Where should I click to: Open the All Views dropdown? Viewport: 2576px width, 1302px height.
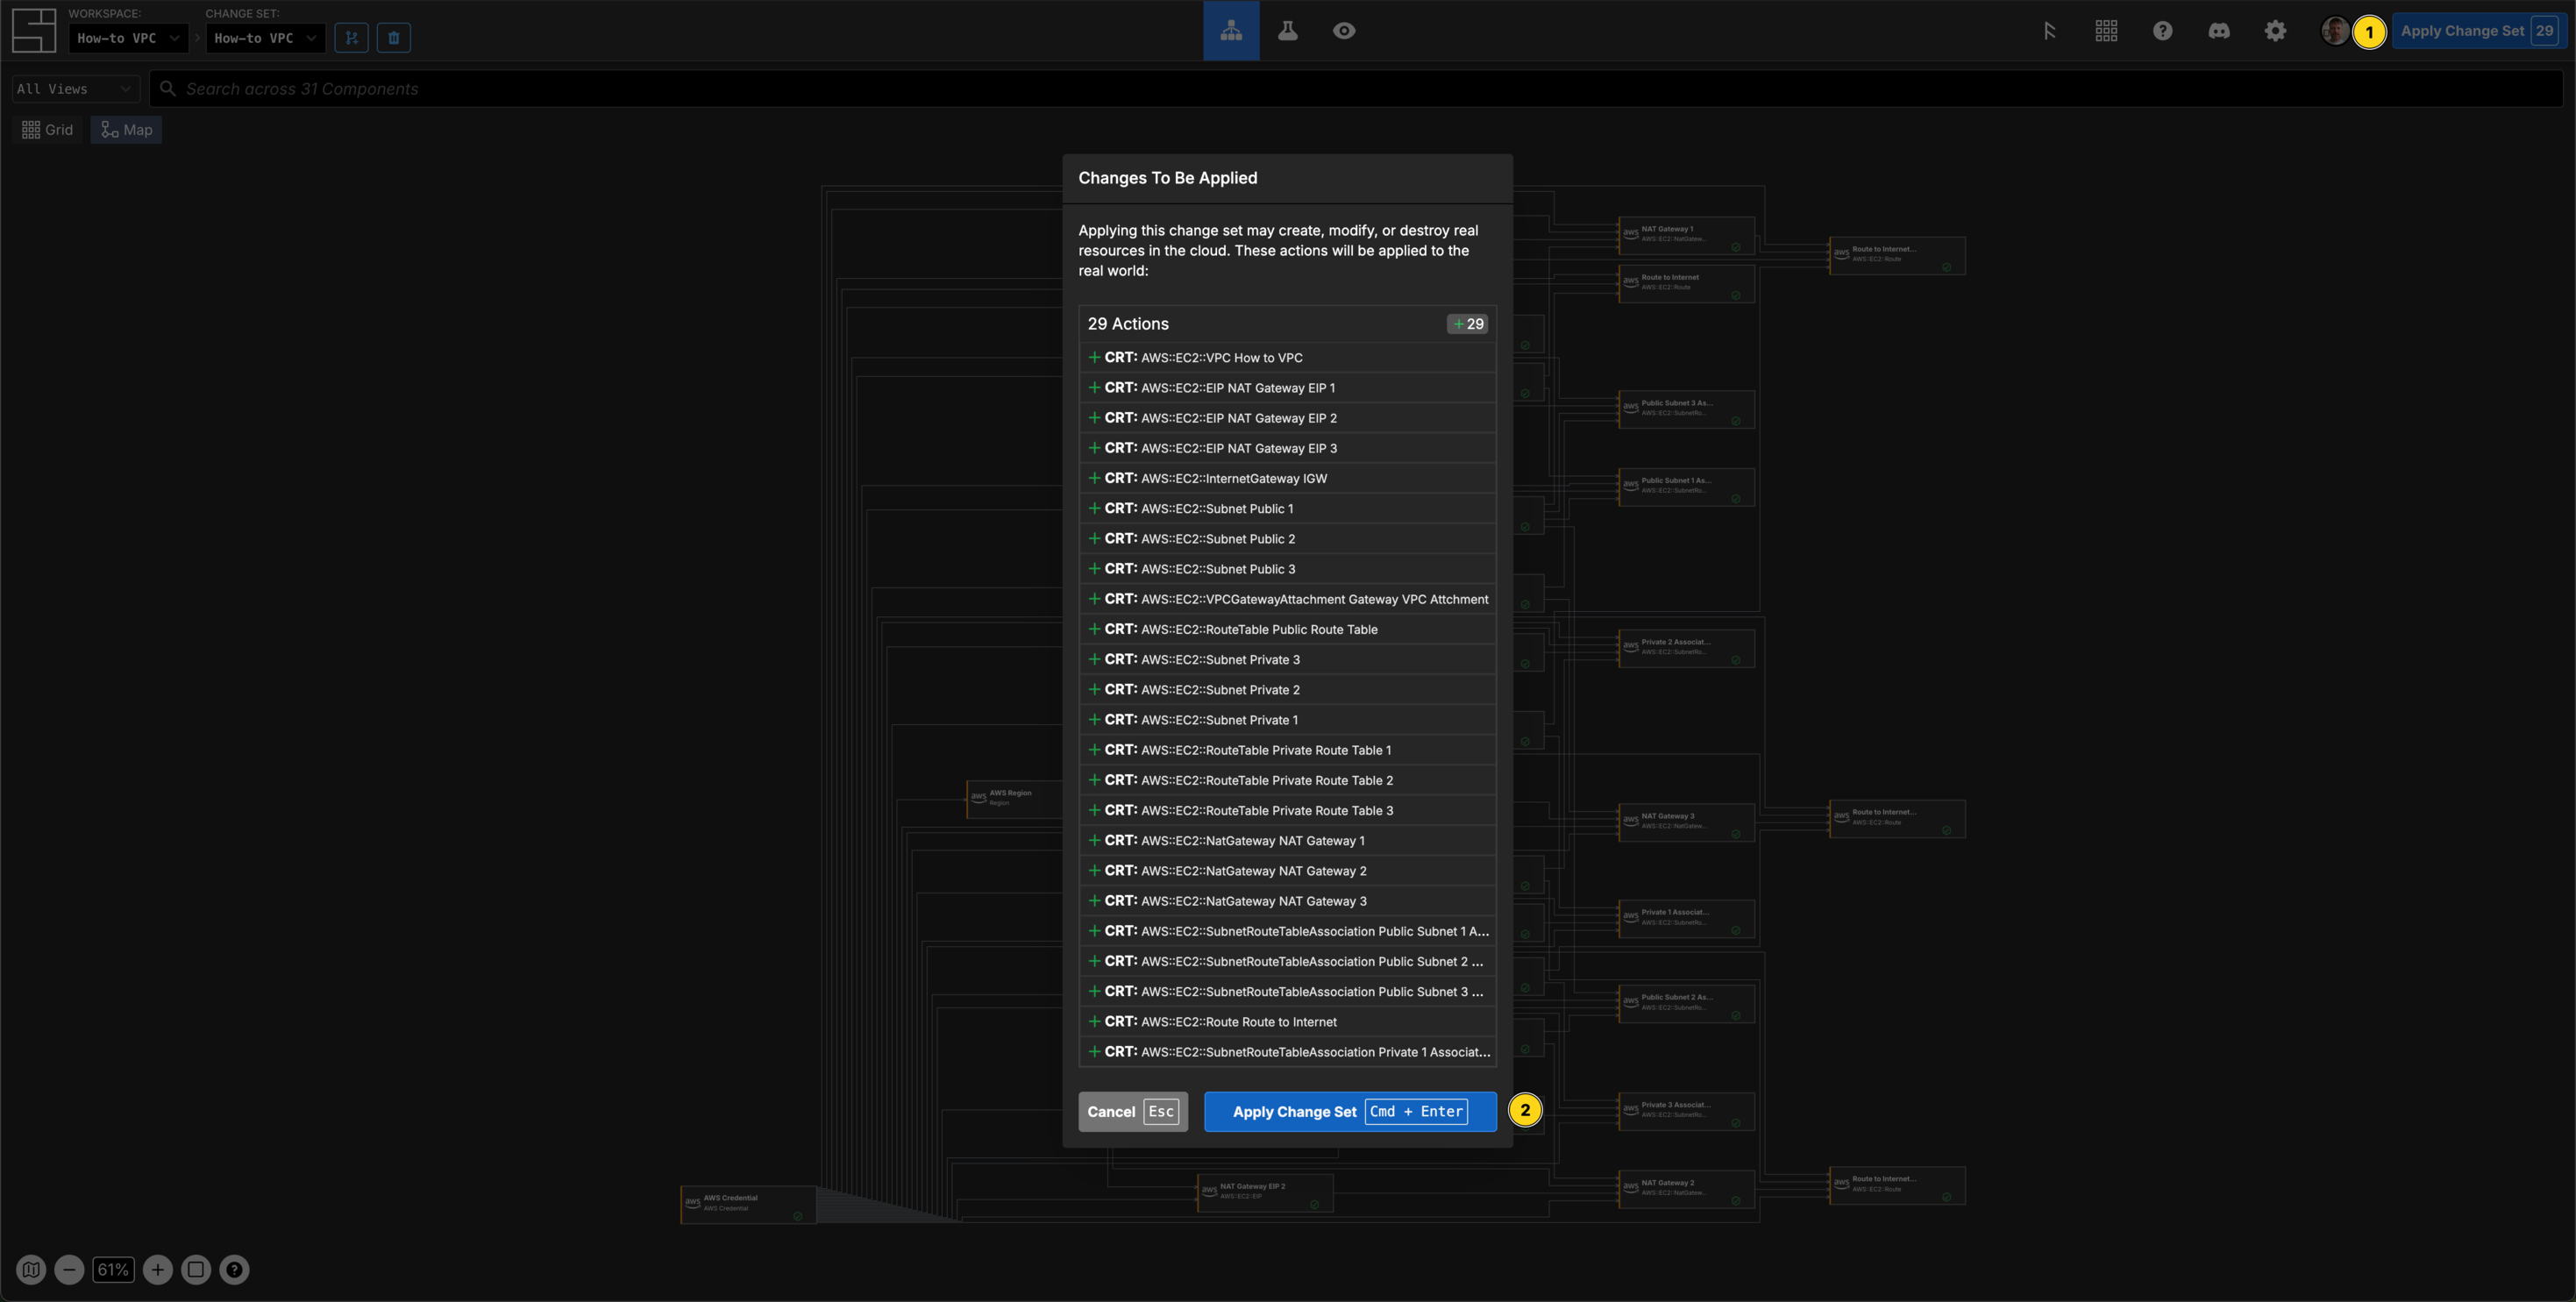click(75, 89)
